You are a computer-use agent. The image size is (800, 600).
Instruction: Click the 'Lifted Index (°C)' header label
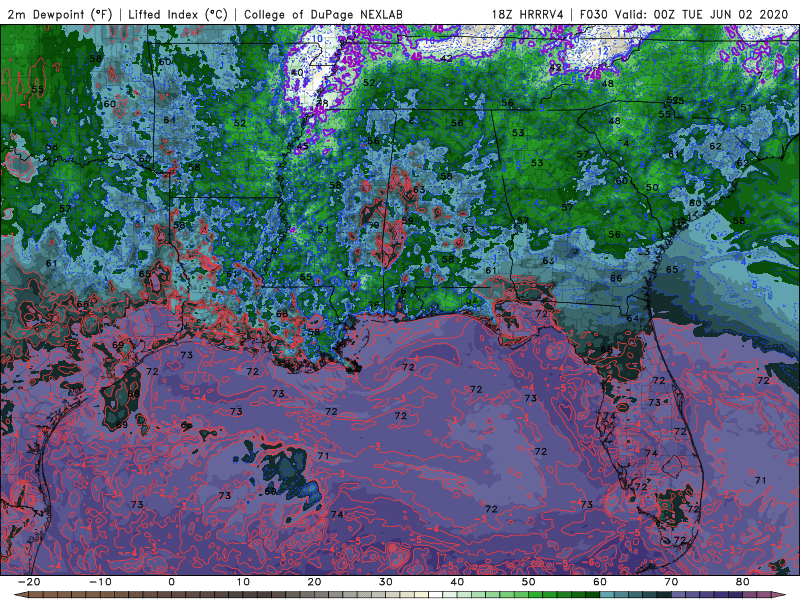click(x=178, y=14)
